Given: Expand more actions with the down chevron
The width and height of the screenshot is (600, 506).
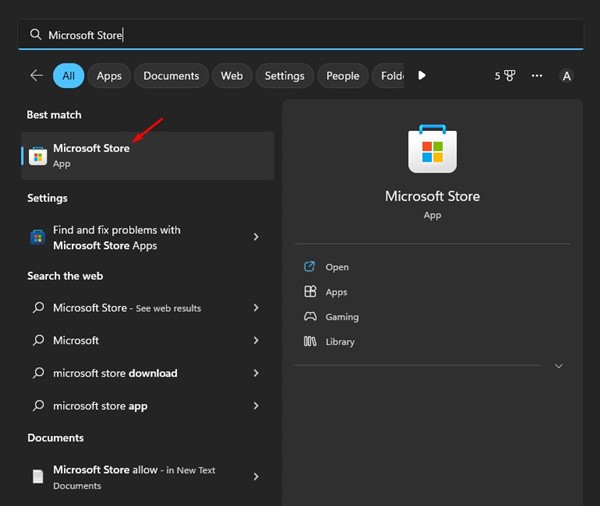Looking at the screenshot, I should point(558,366).
